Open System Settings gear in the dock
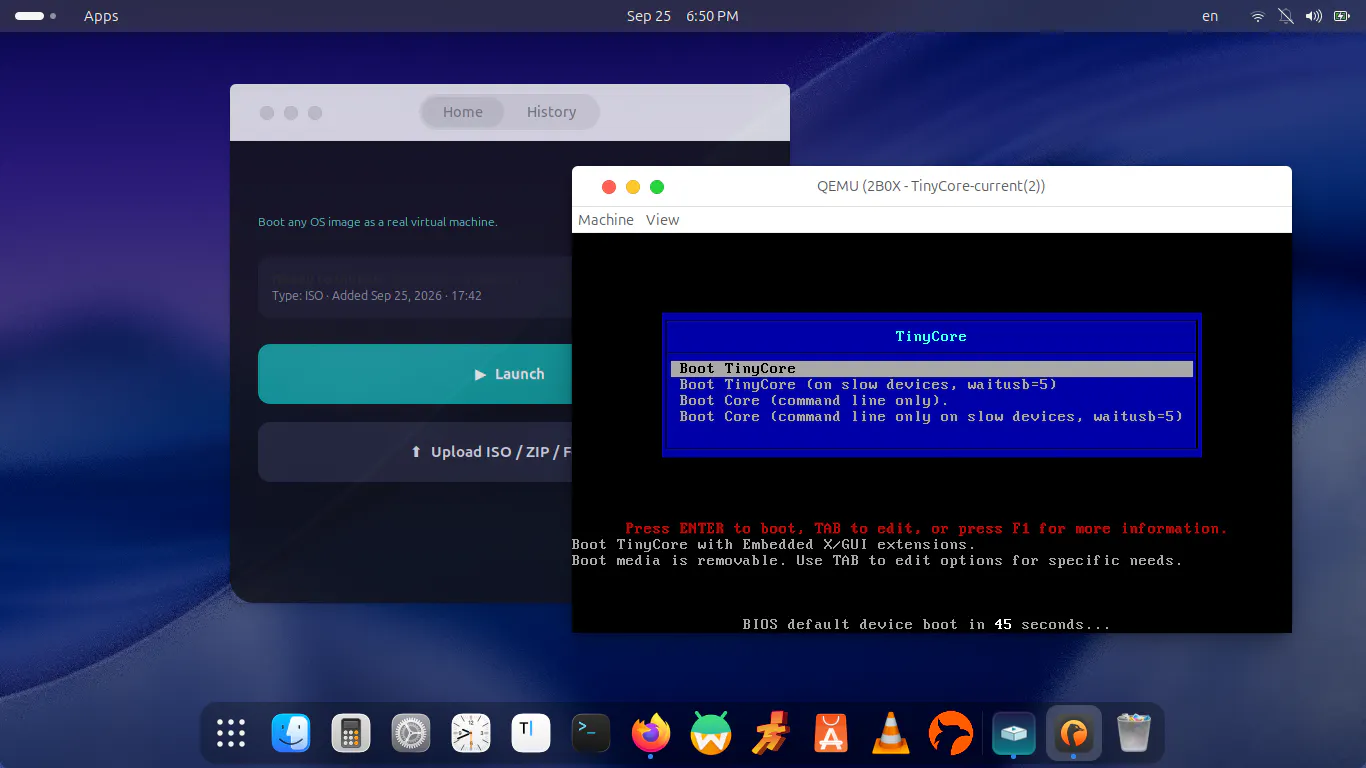Viewport: 1366px width, 768px height. 411,734
